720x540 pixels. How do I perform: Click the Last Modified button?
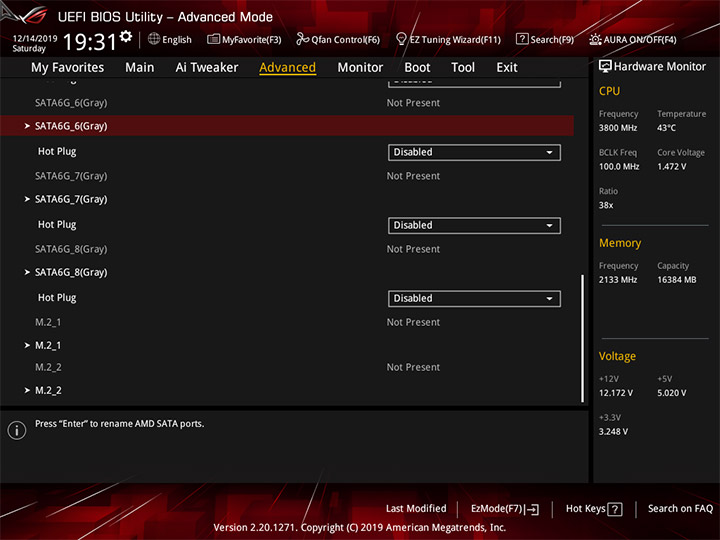point(416,509)
